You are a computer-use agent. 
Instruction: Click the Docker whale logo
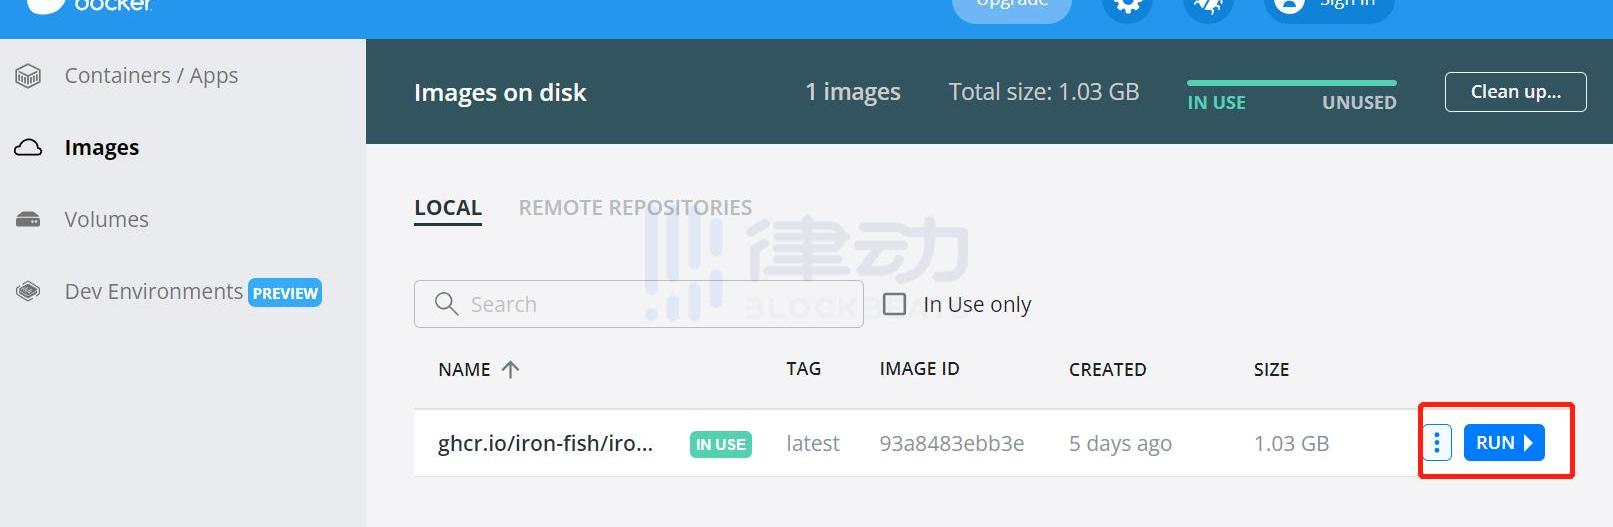point(45,5)
